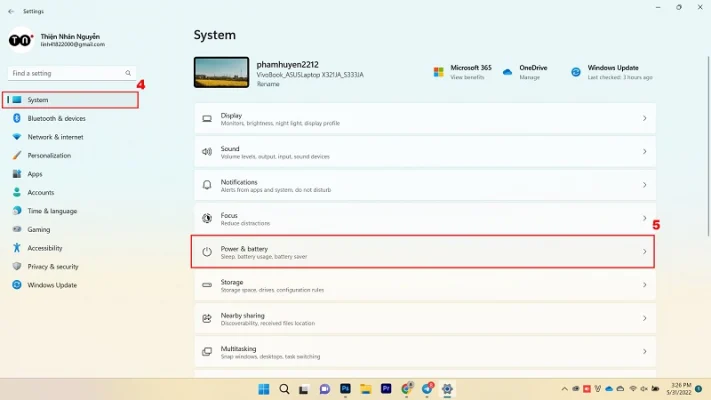The width and height of the screenshot is (711, 400).
Task: Open the Power & battery row chevron
Action: 644,252
